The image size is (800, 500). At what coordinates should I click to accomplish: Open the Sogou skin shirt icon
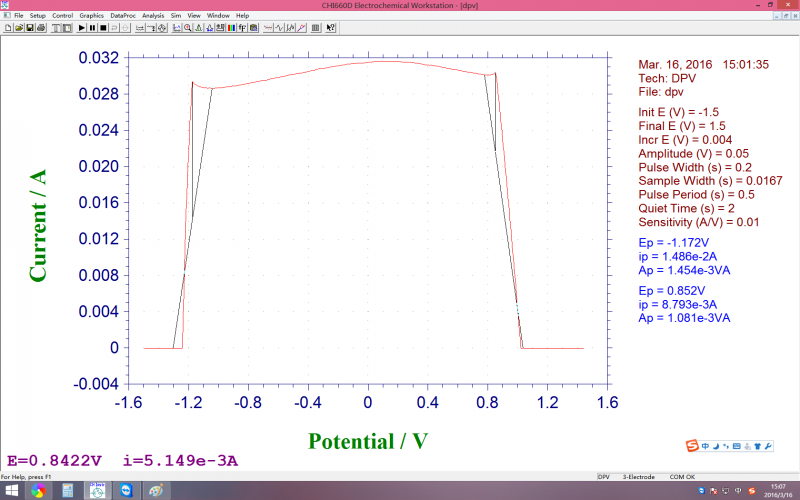point(758,446)
